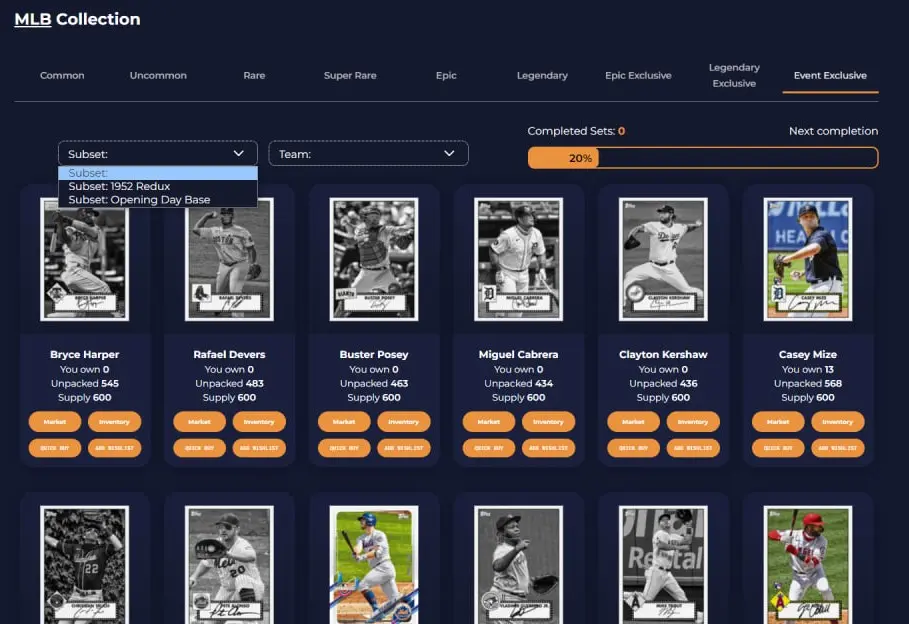View Inventory for Buster Posey
The width and height of the screenshot is (909, 624).
point(403,422)
